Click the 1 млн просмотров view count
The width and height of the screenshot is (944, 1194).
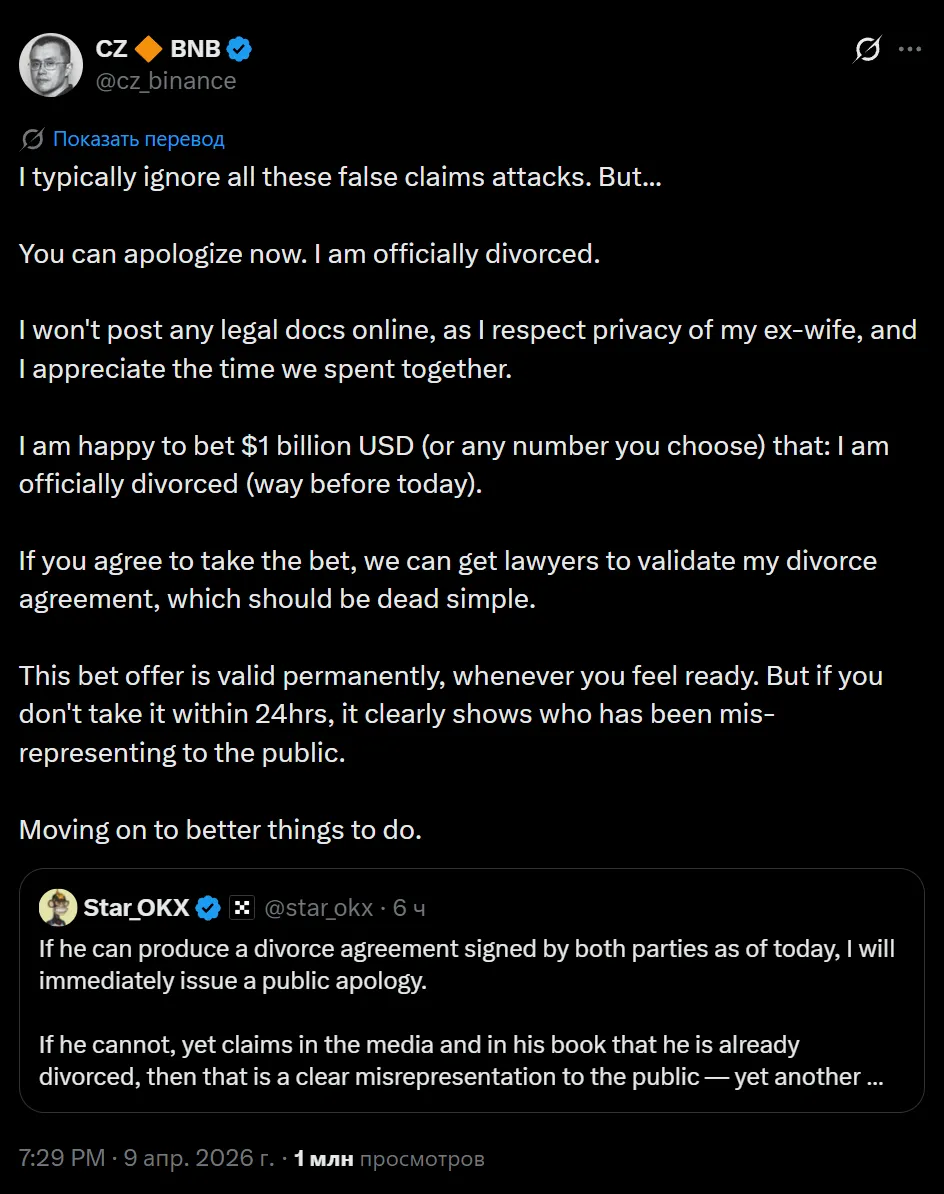click(390, 1158)
